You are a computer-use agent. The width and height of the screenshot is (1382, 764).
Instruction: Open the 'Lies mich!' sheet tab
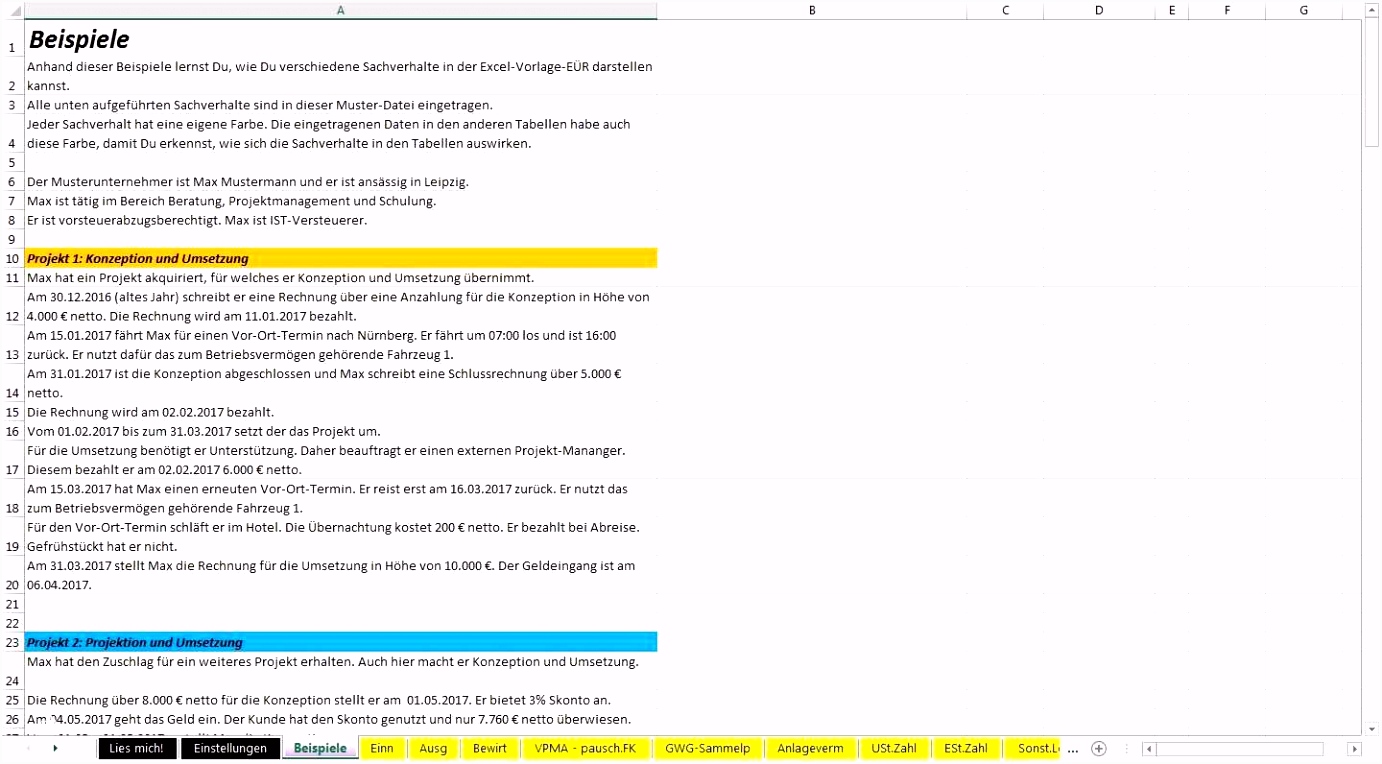(137, 748)
